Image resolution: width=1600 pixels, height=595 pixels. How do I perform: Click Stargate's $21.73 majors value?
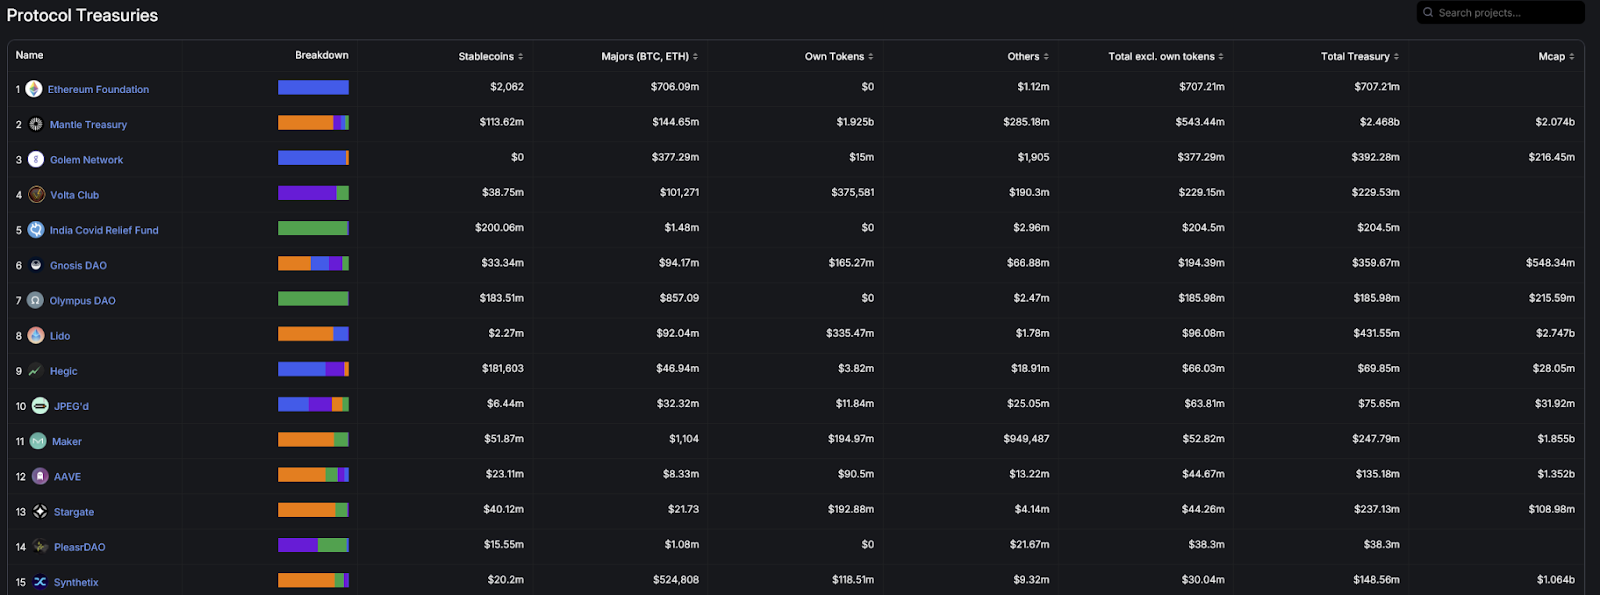683,509
